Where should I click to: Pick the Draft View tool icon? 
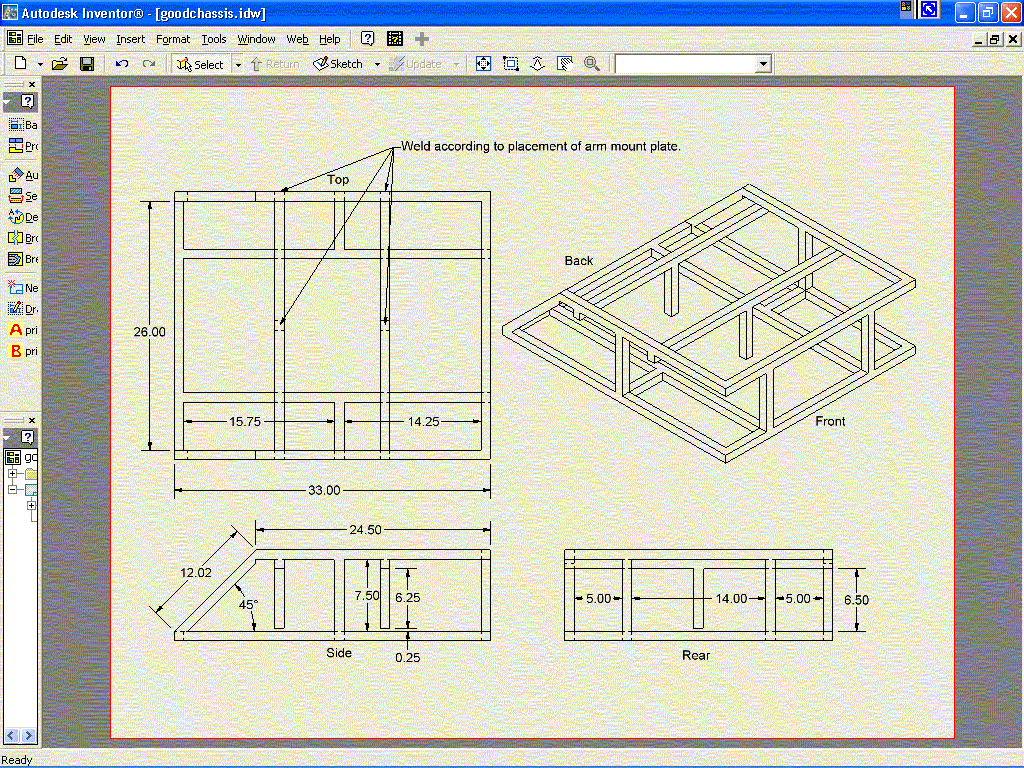[16, 309]
